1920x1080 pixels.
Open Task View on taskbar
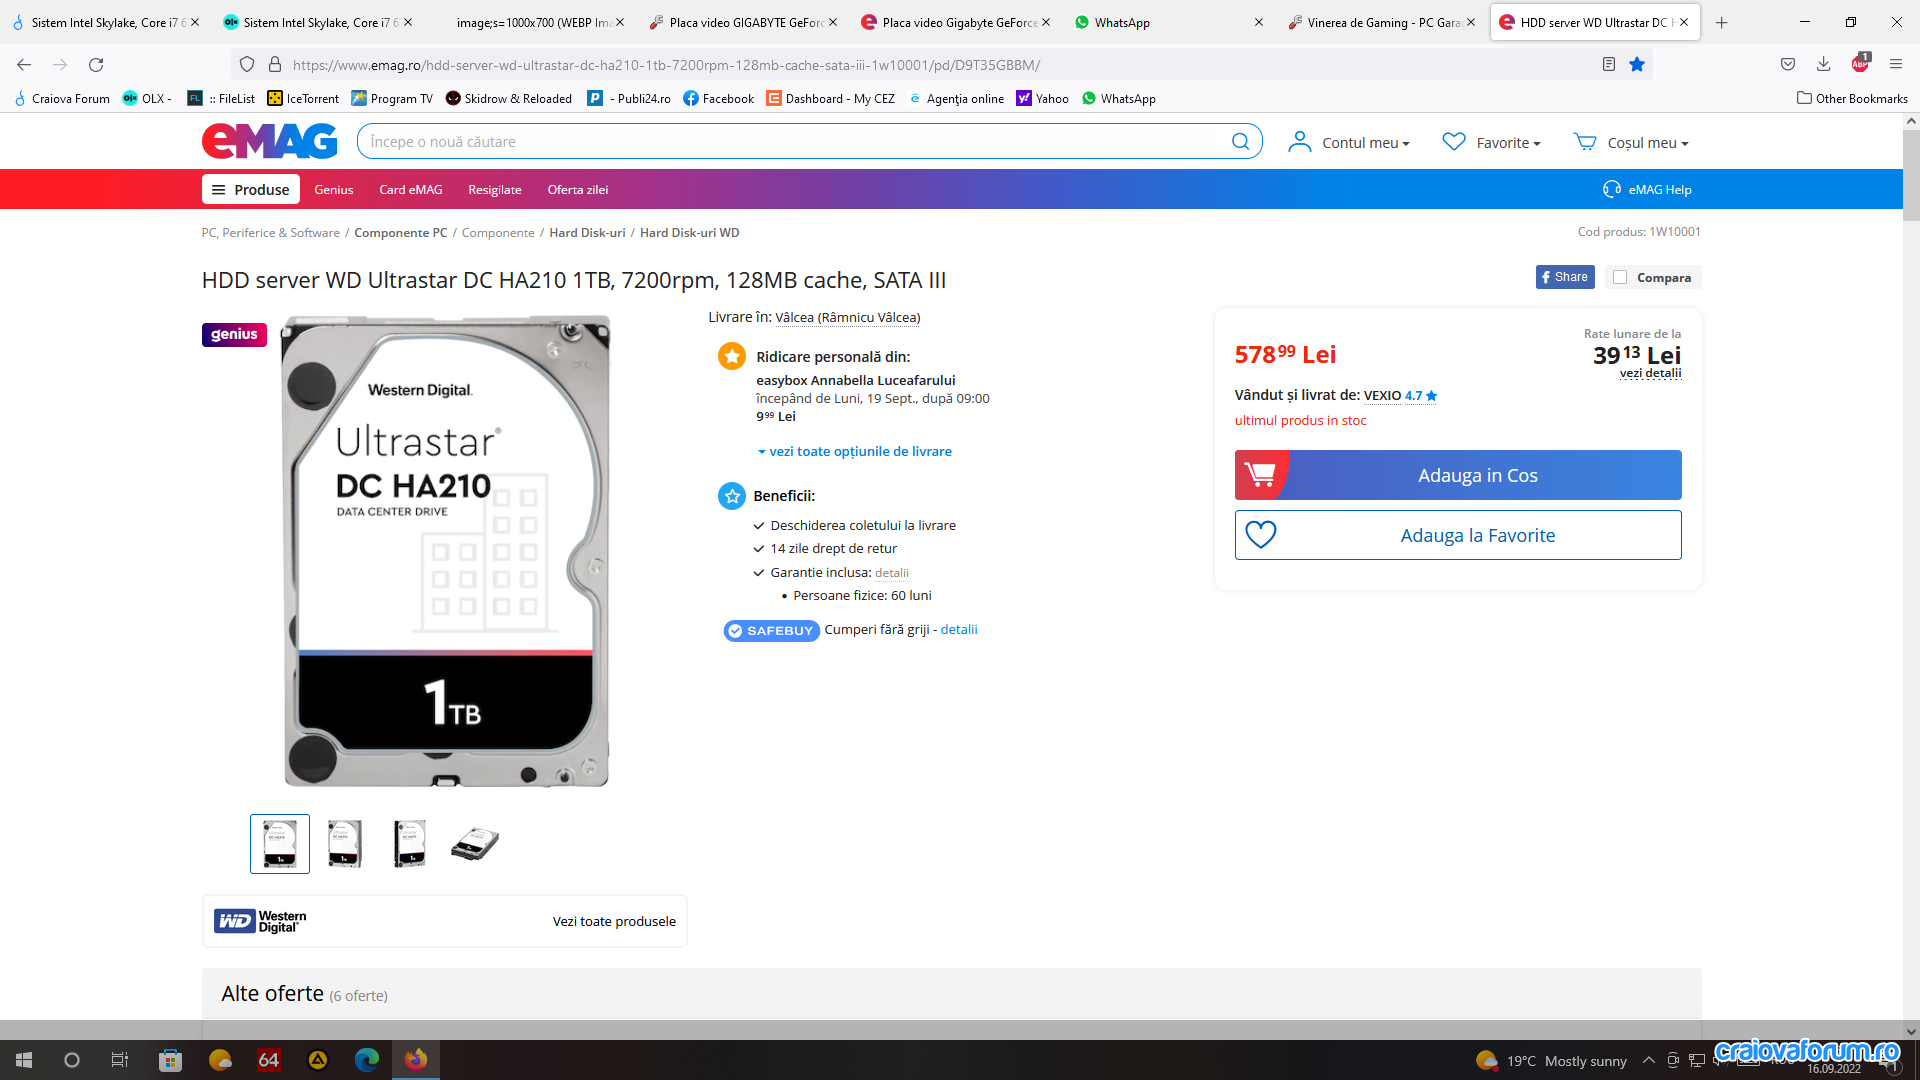point(120,1060)
